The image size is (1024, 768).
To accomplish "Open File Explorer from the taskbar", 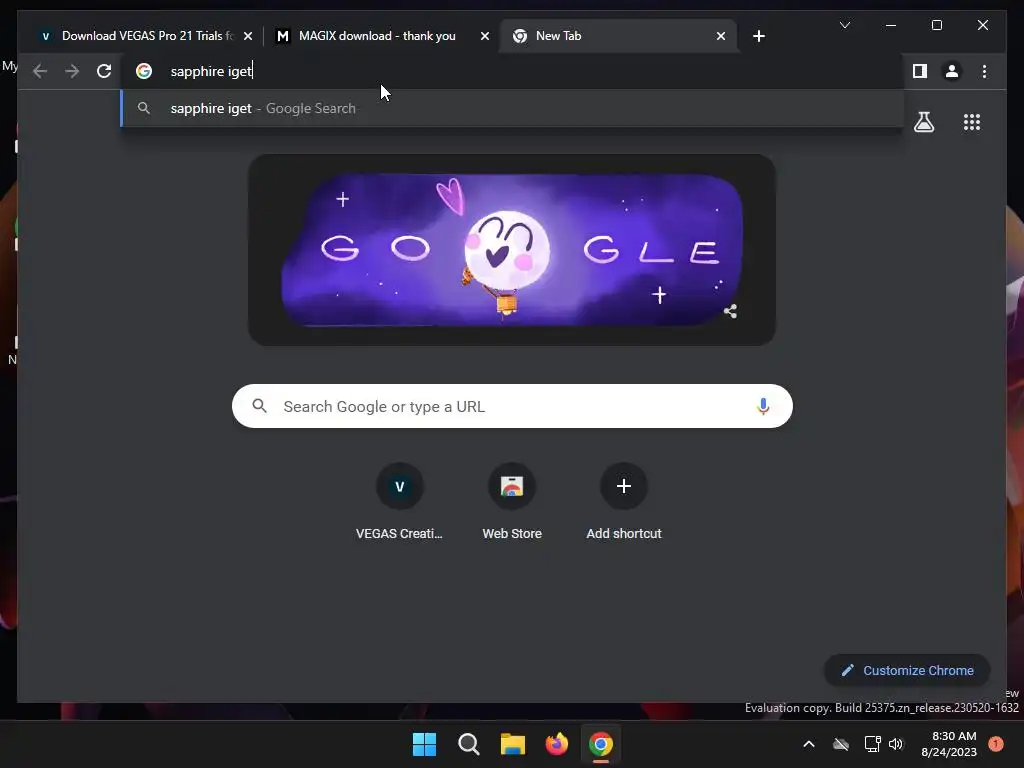I will point(513,744).
